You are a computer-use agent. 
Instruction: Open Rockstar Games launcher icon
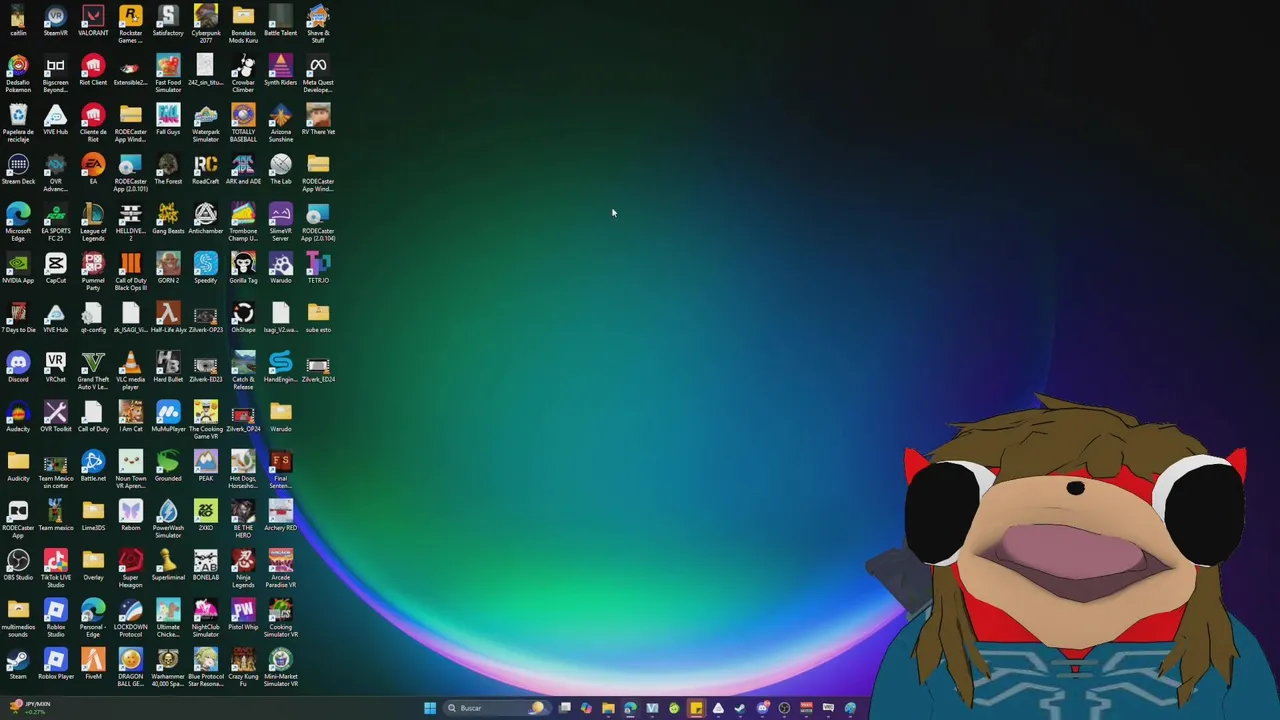130,24
